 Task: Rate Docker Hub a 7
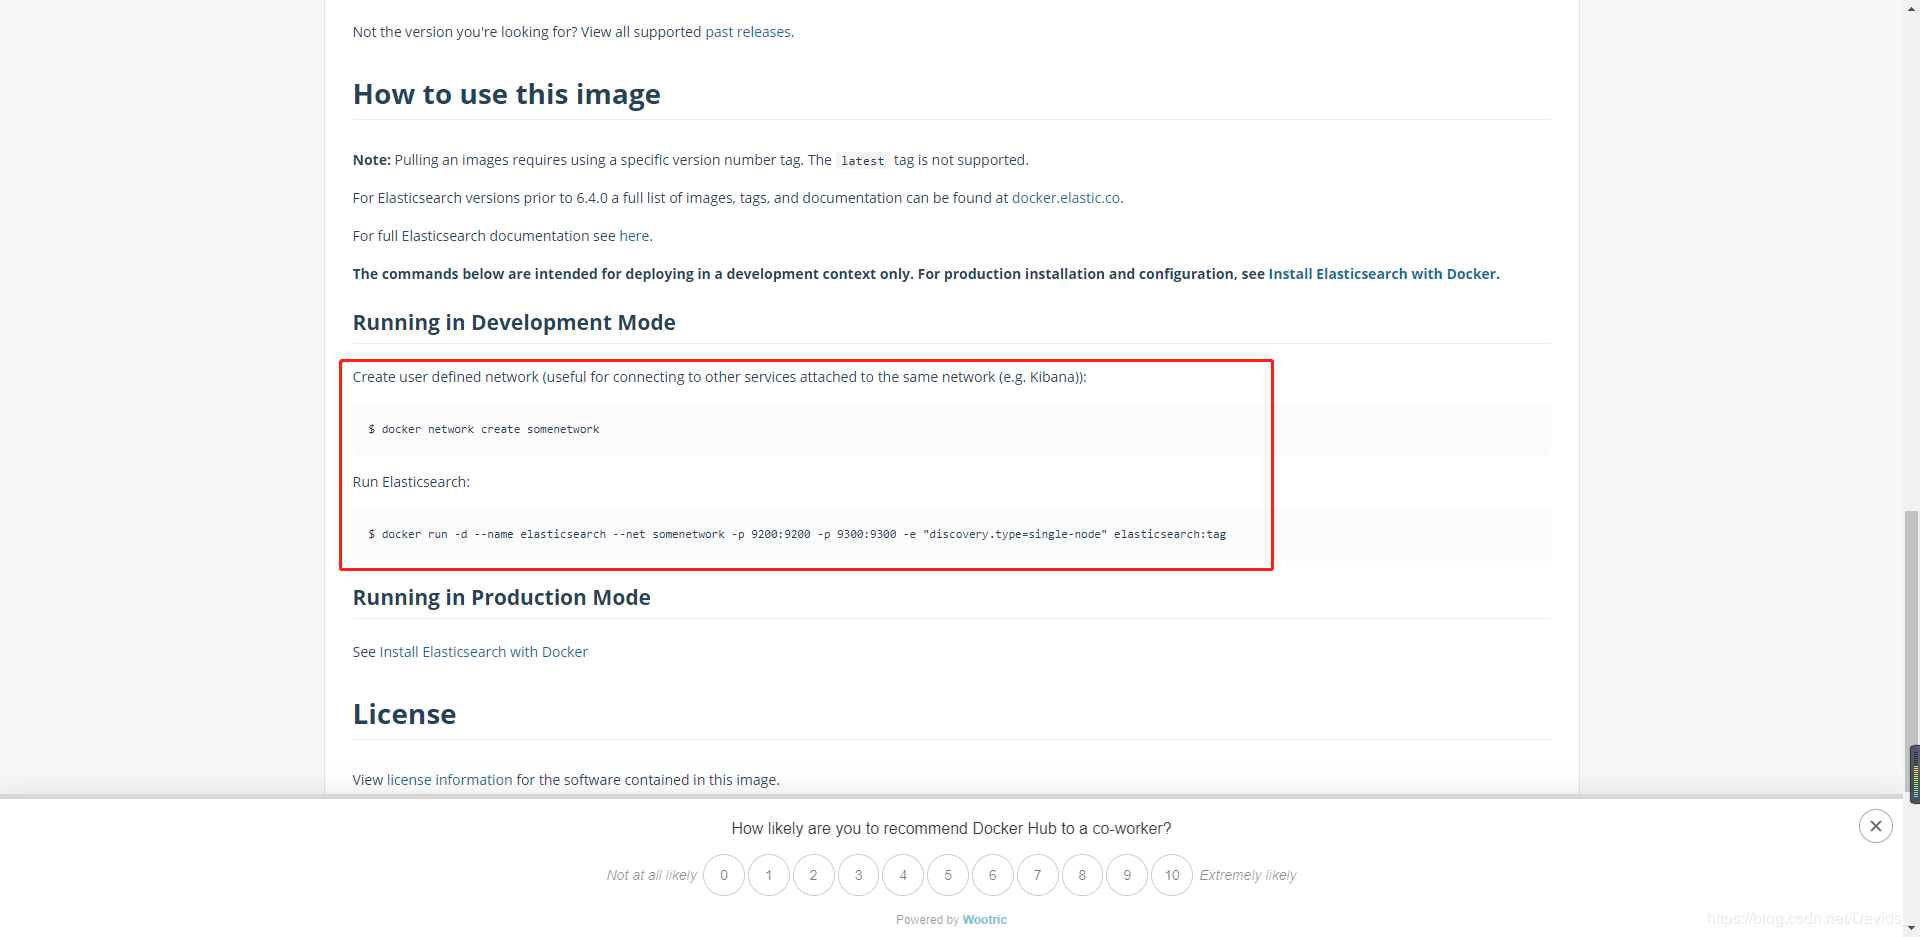click(x=1037, y=874)
